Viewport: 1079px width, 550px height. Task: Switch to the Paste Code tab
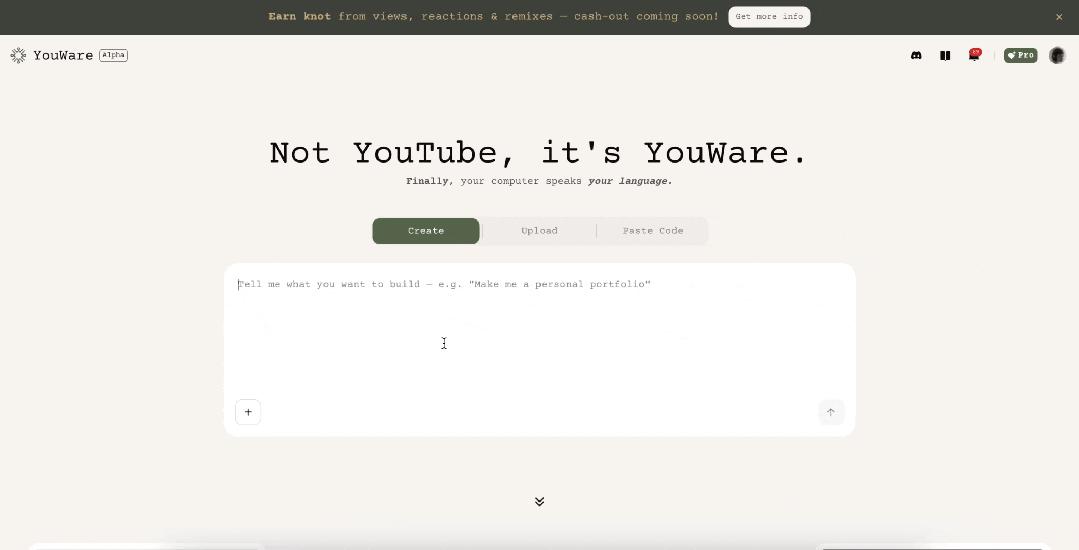click(653, 231)
